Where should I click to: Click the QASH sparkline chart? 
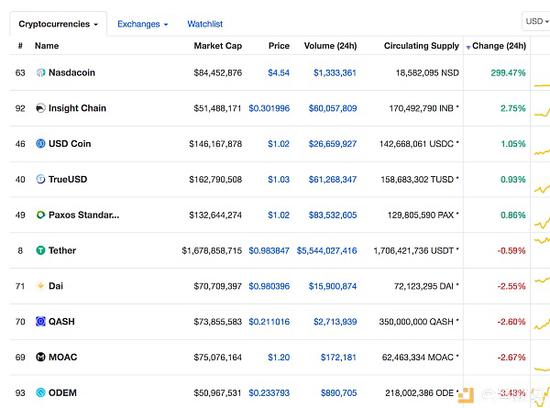pyautogui.click(x=542, y=323)
